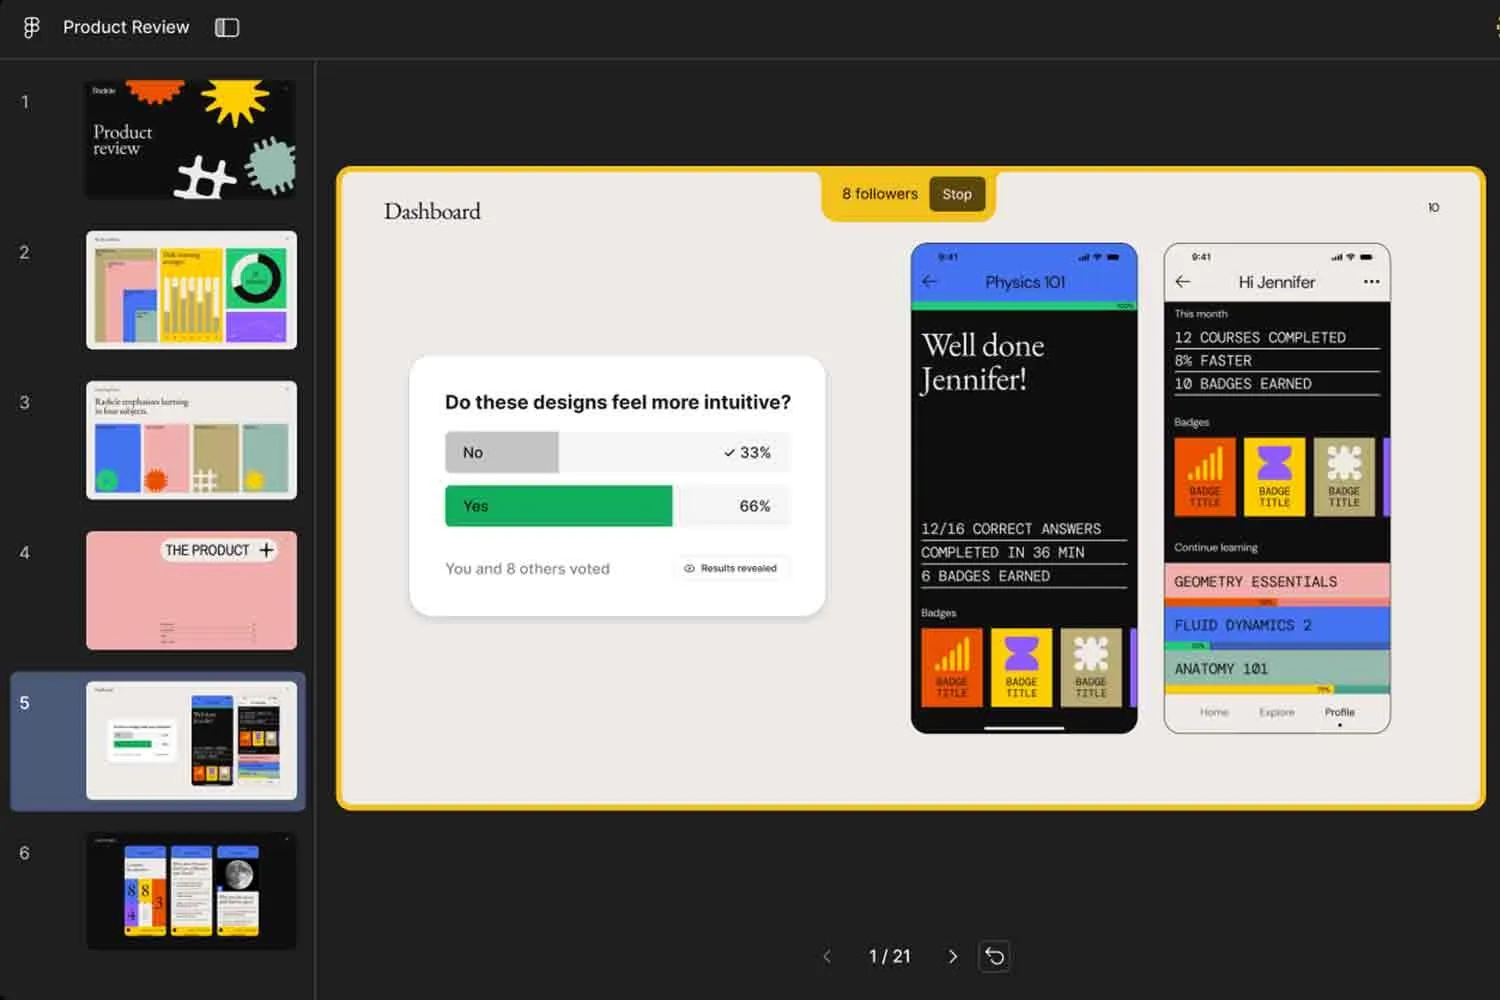Viewport: 1500px width, 1000px height.
Task: Open the Profile tab in the phone mockup
Action: pyautogui.click(x=1340, y=713)
